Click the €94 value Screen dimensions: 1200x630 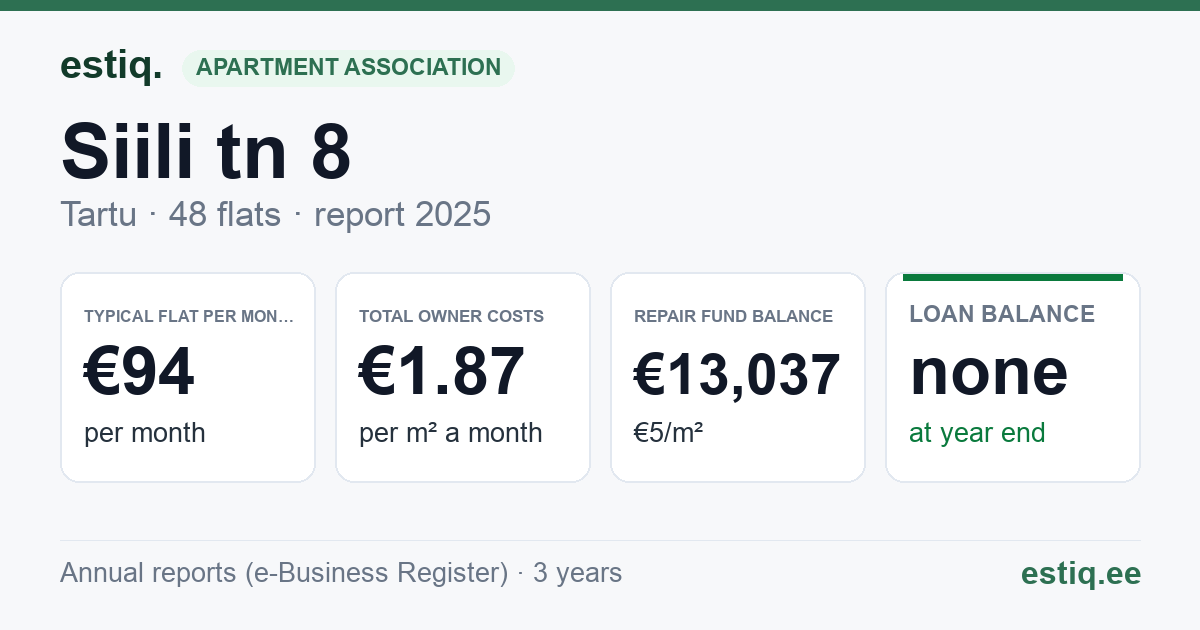click(139, 372)
